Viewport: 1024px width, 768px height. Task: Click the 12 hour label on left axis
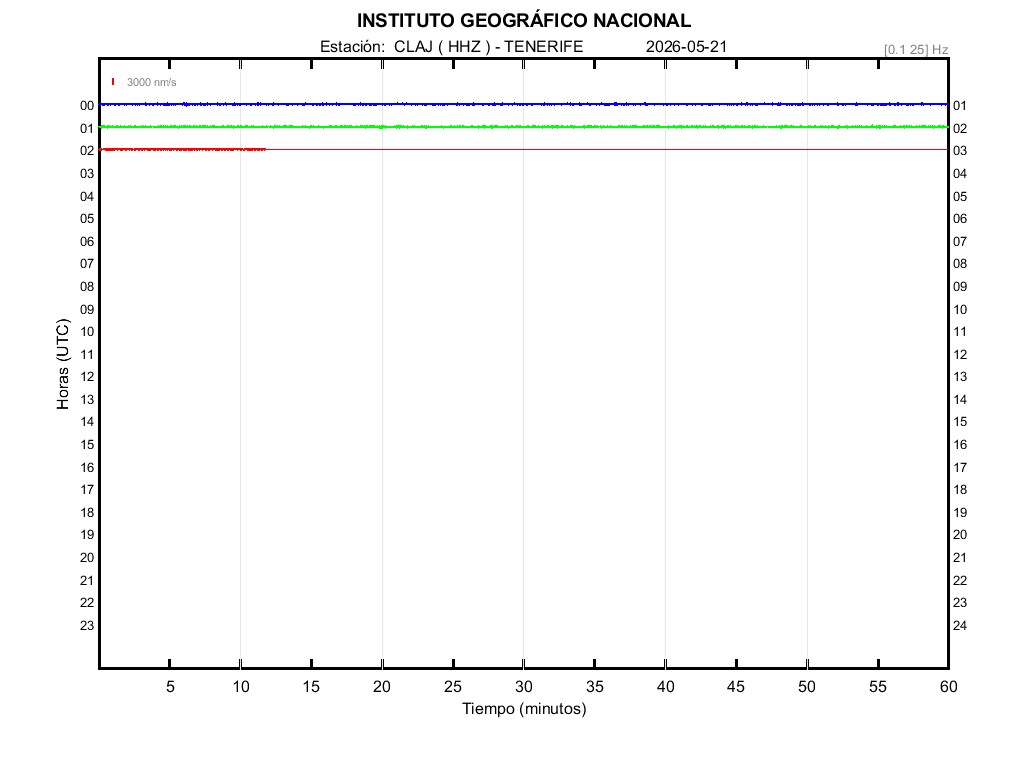click(87, 377)
